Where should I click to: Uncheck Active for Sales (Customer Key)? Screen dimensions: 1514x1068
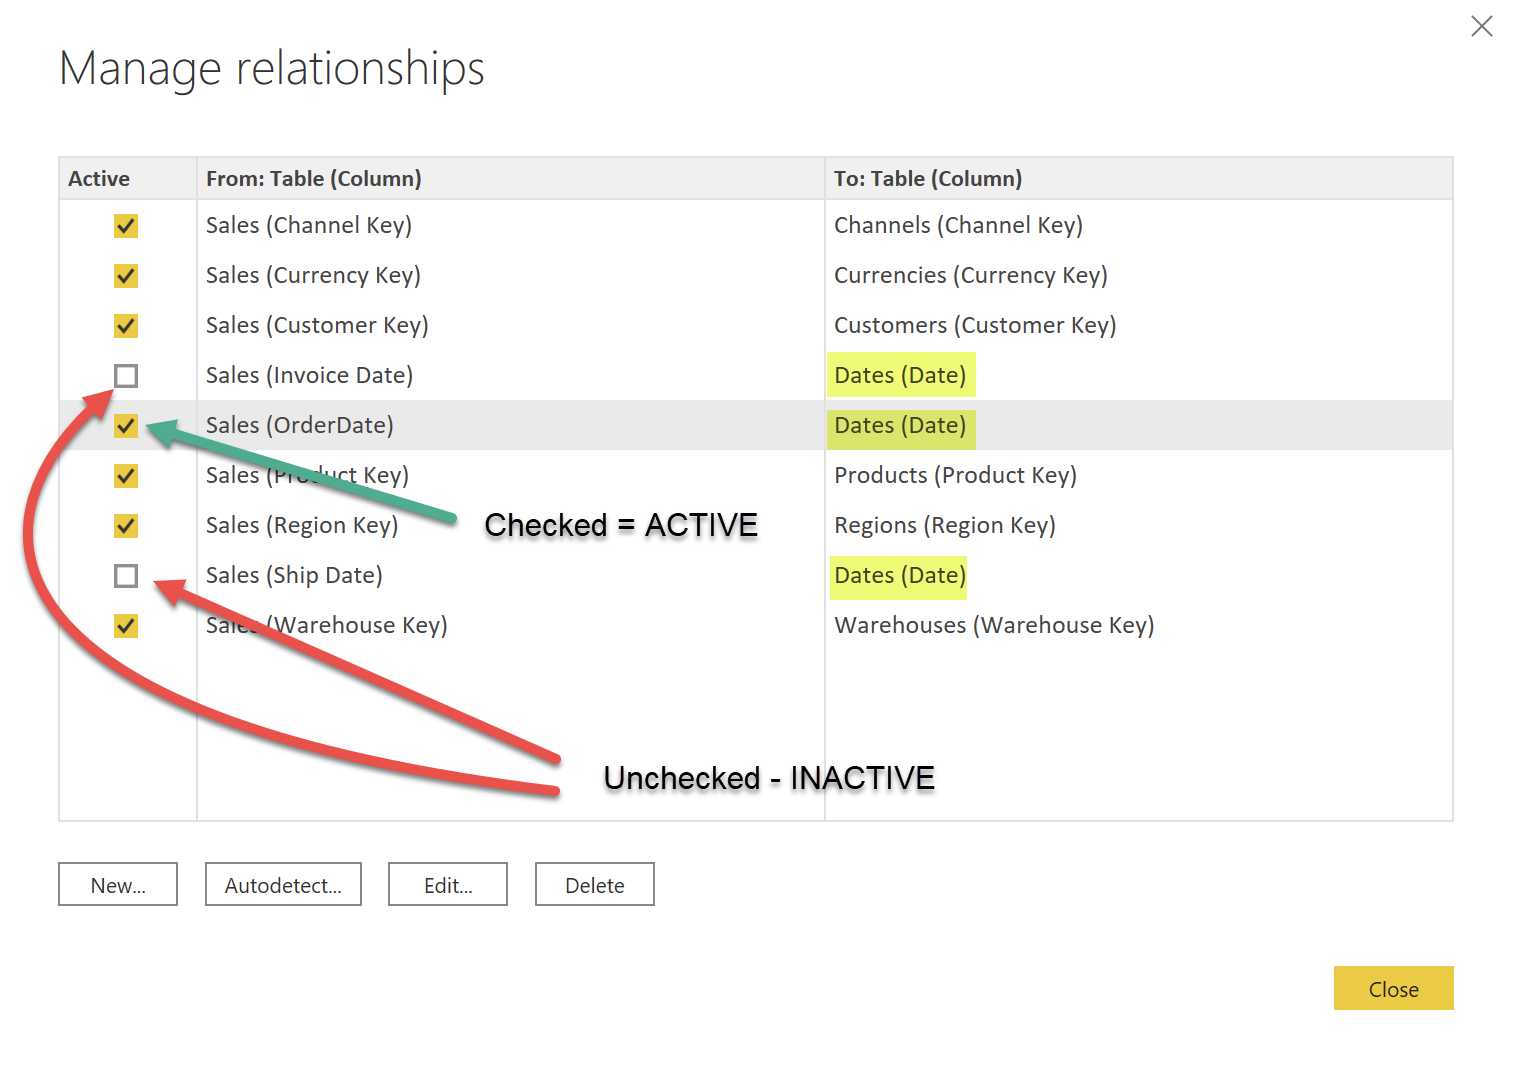pyautogui.click(x=126, y=326)
